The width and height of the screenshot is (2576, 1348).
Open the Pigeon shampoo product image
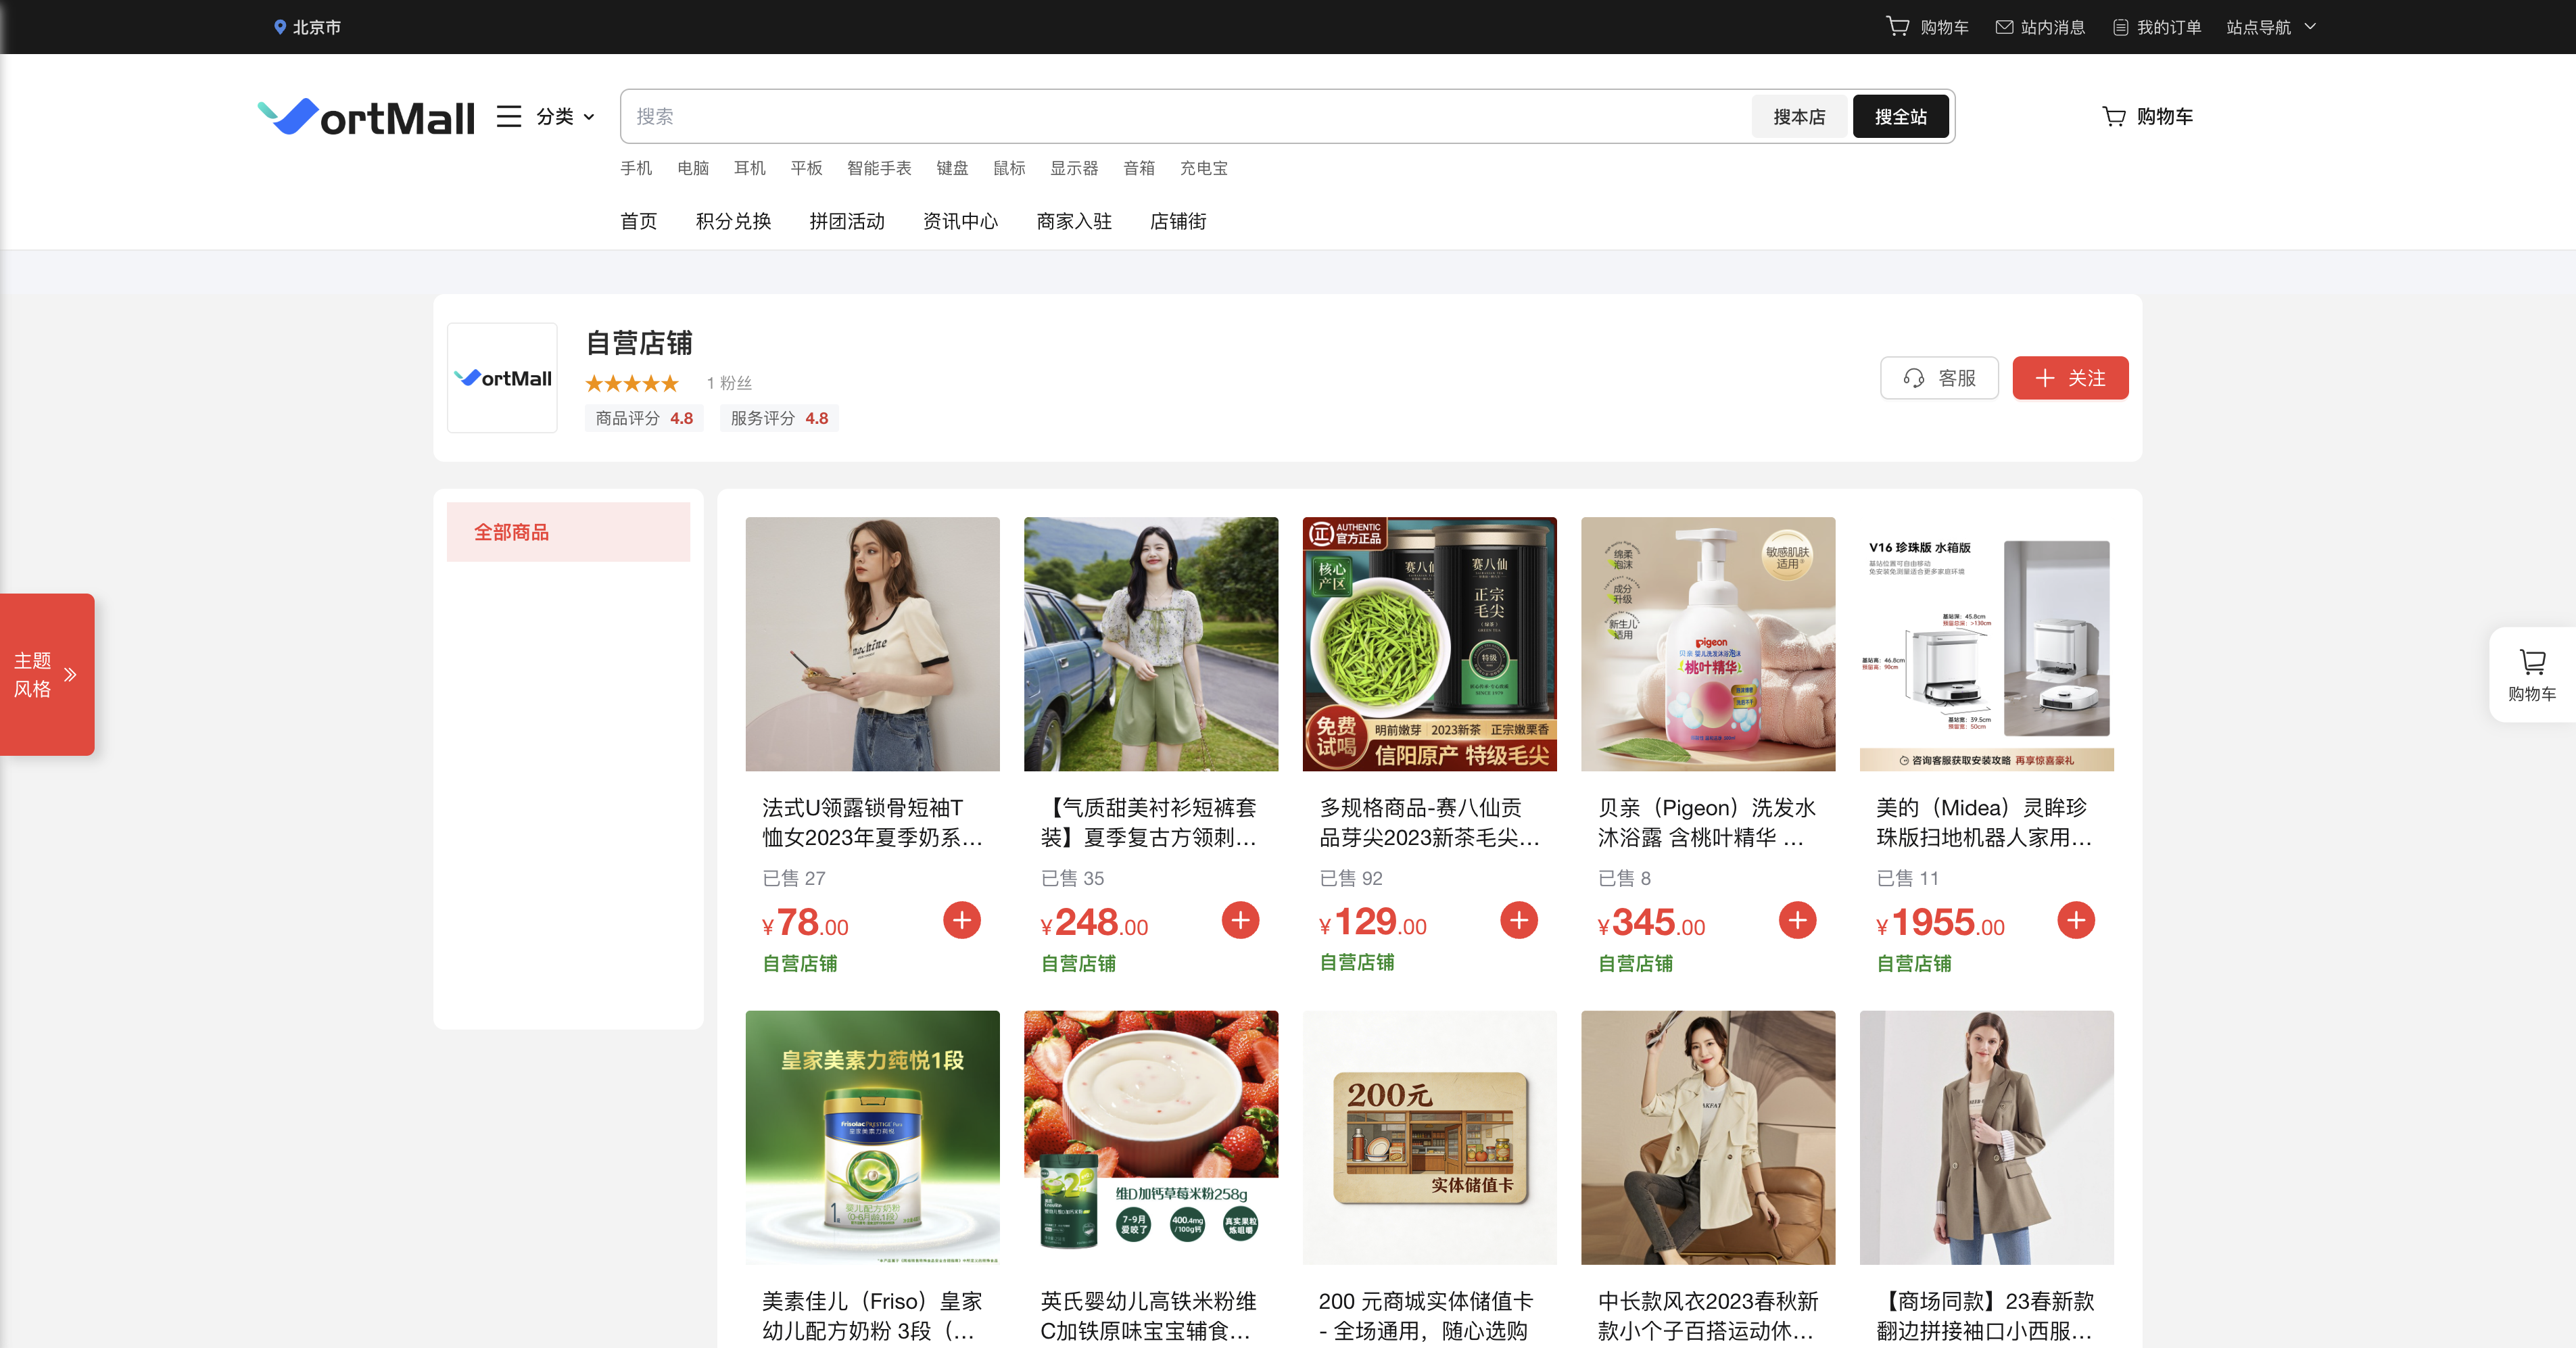1708,644
